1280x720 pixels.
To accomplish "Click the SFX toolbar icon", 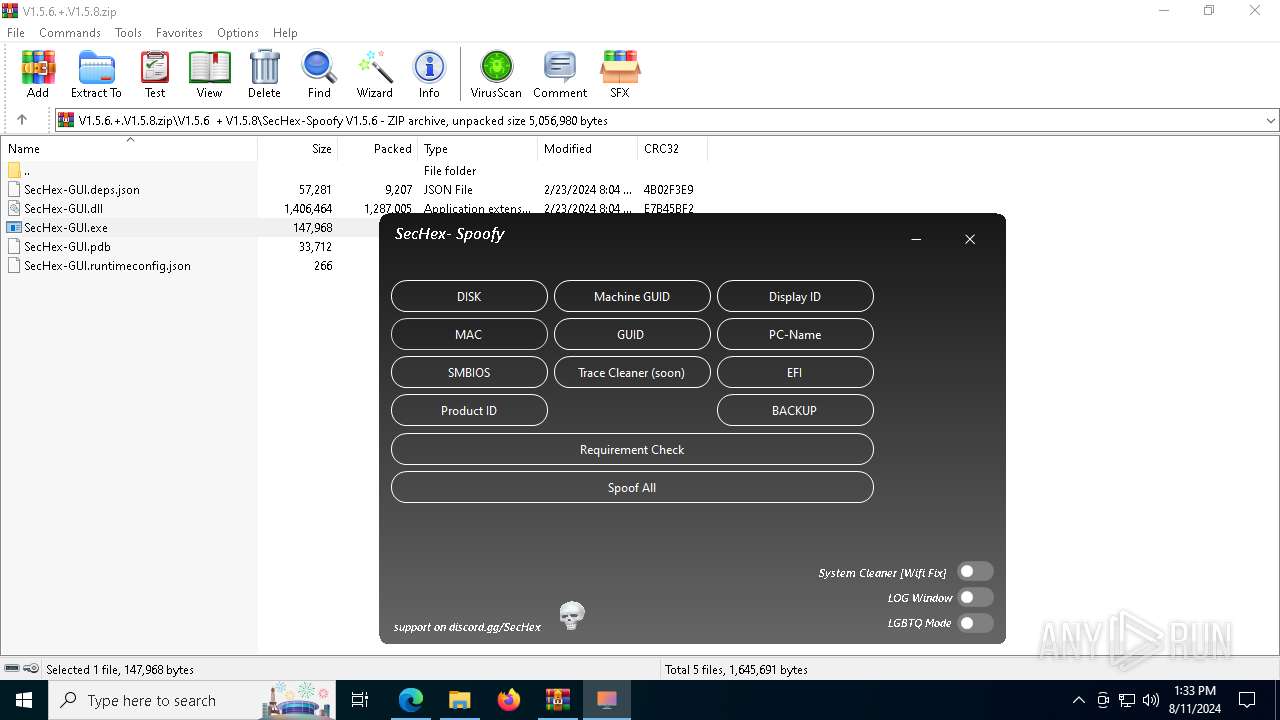I will pyautogui.click(x=620, y=75).
